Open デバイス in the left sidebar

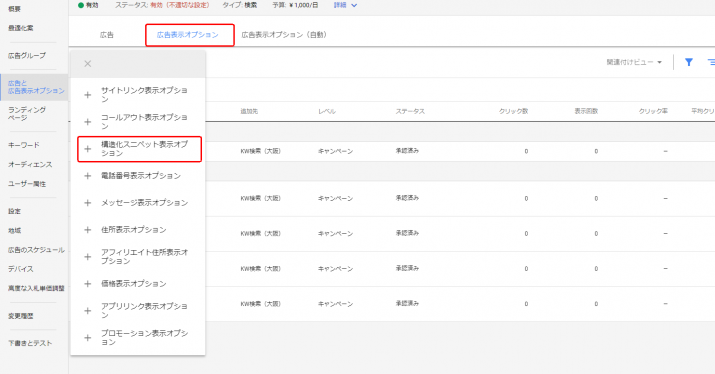point(21,269)
